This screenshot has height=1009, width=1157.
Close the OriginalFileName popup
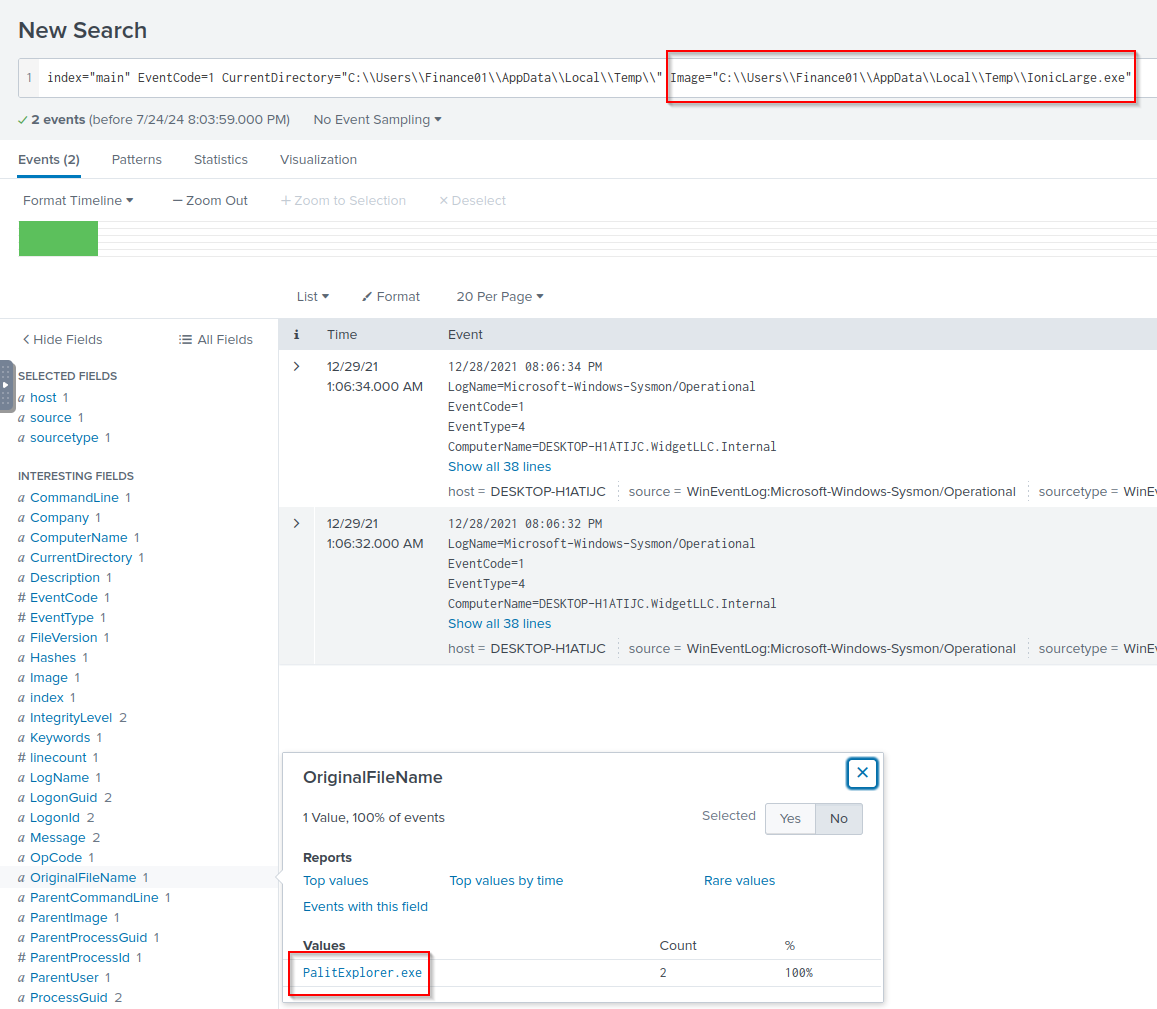[x=862, y=773]
